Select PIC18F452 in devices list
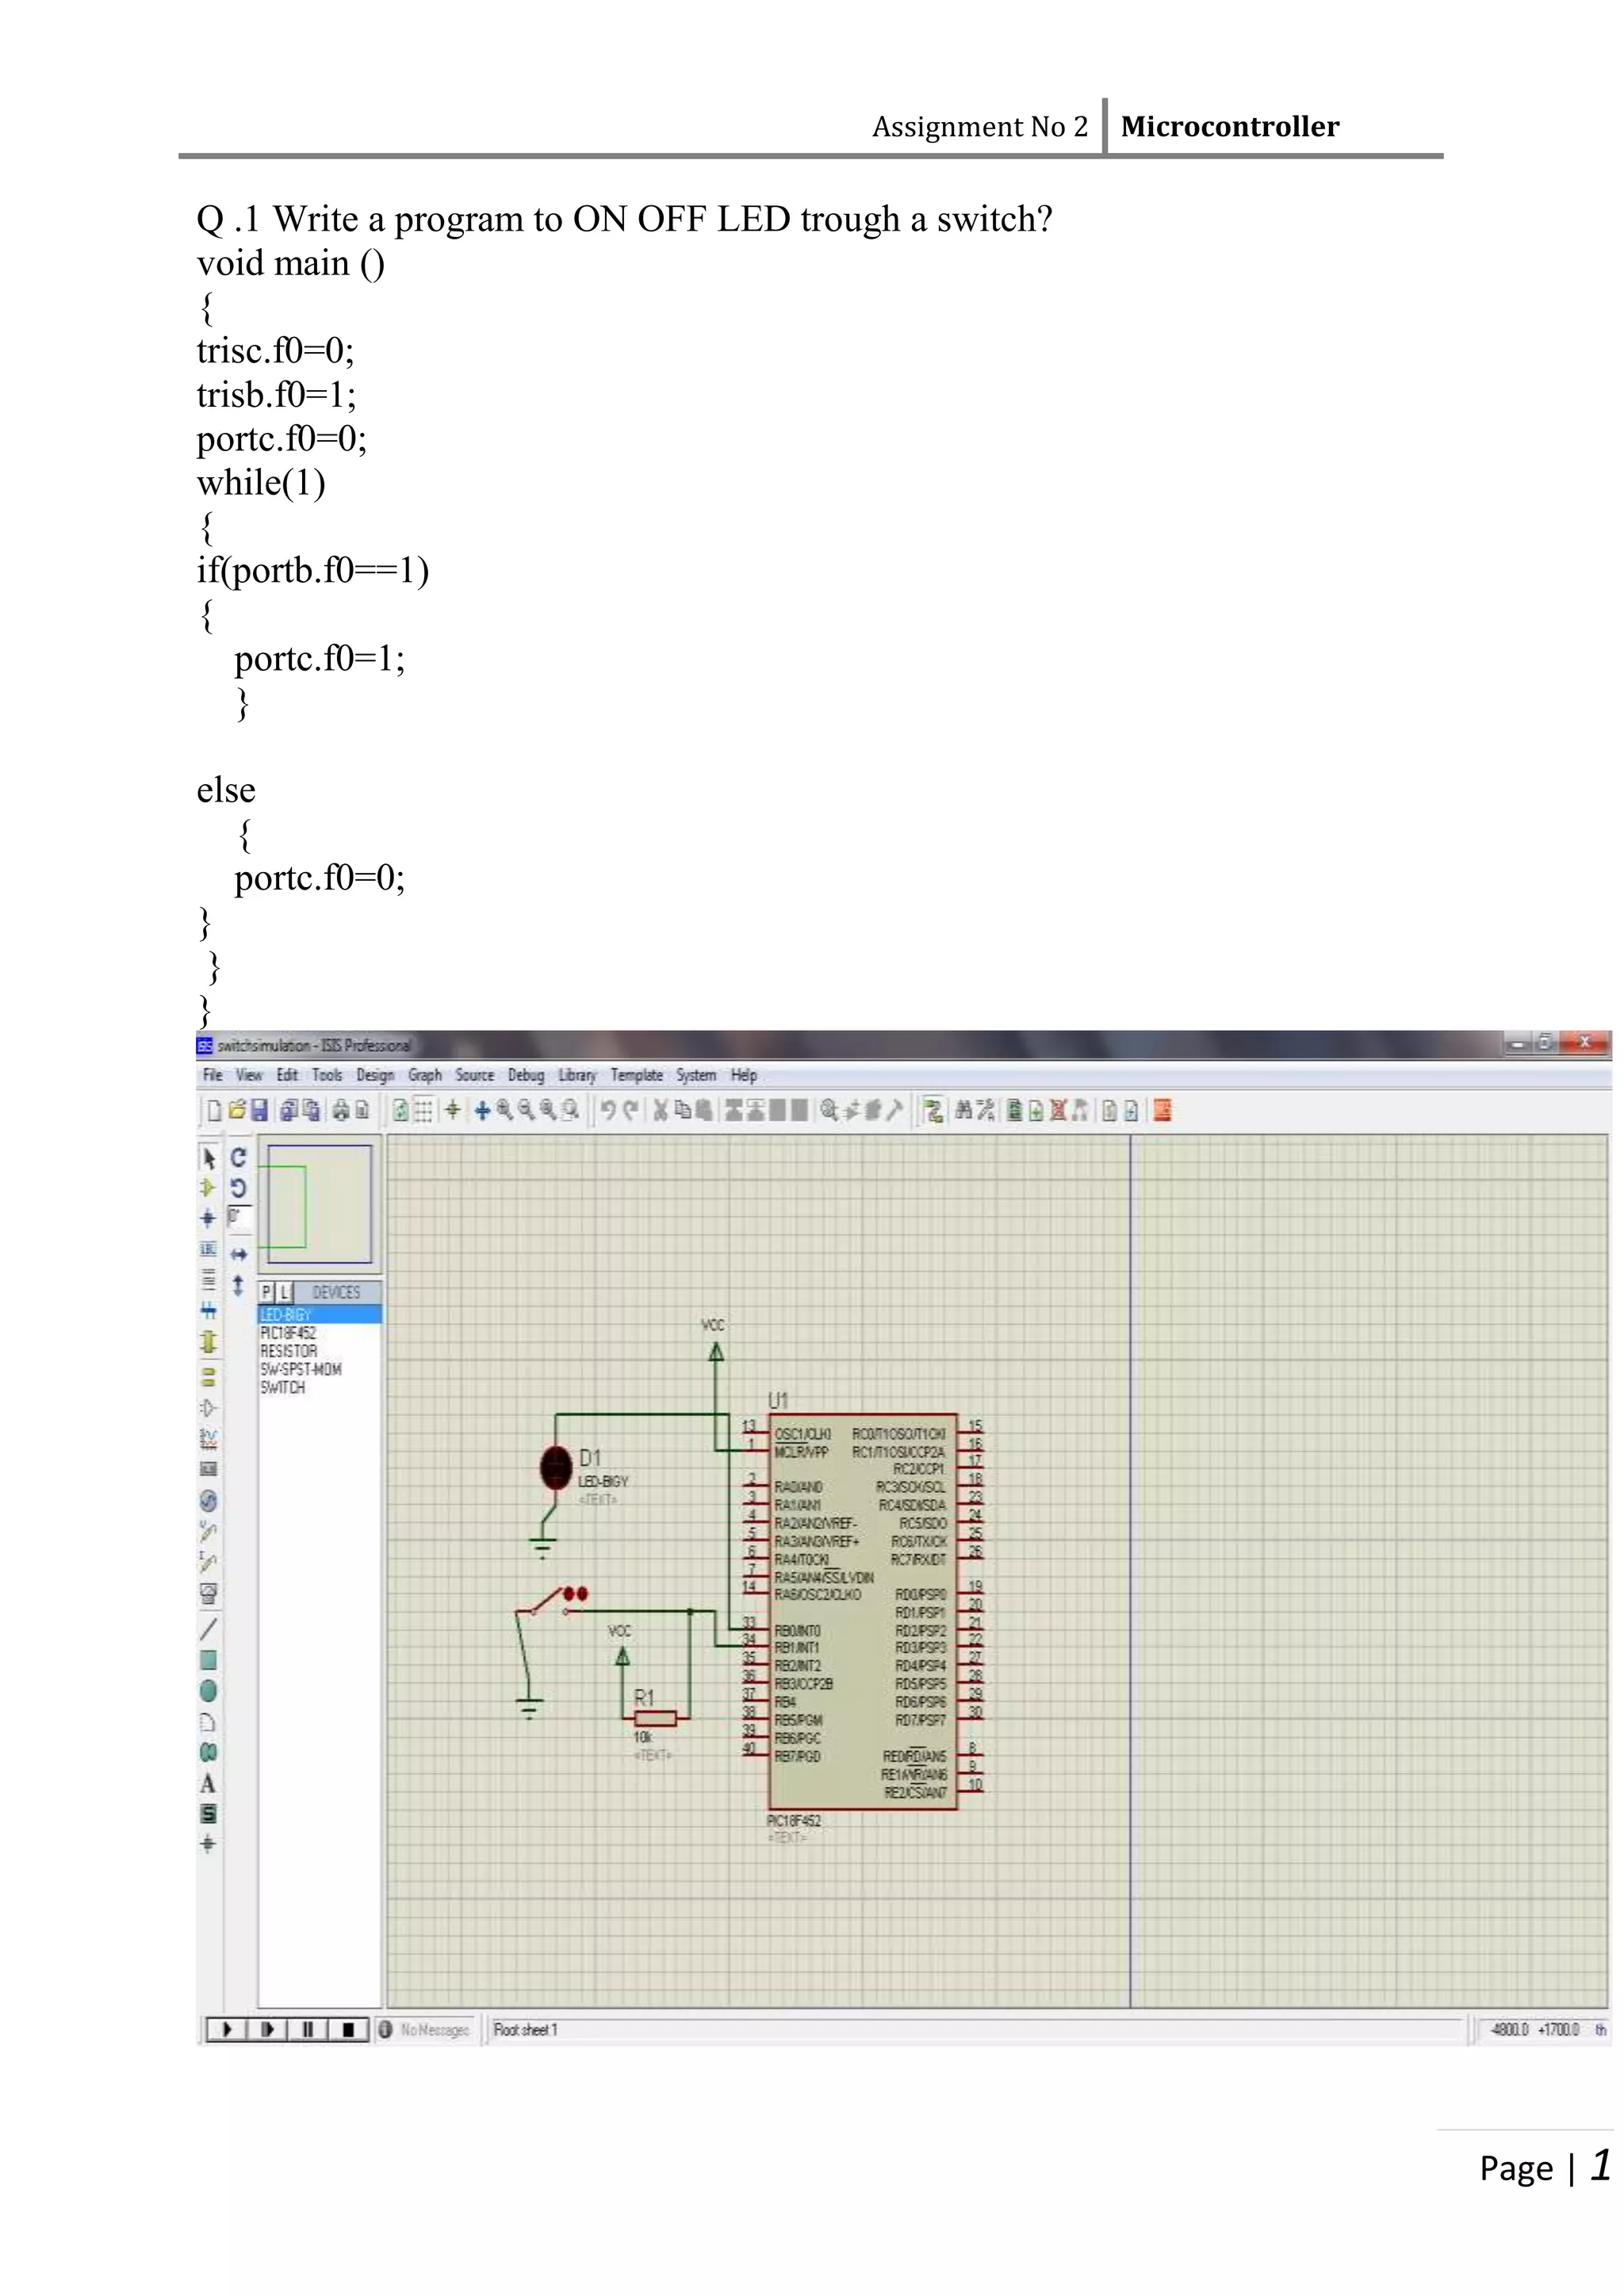 click(288, 1333)
